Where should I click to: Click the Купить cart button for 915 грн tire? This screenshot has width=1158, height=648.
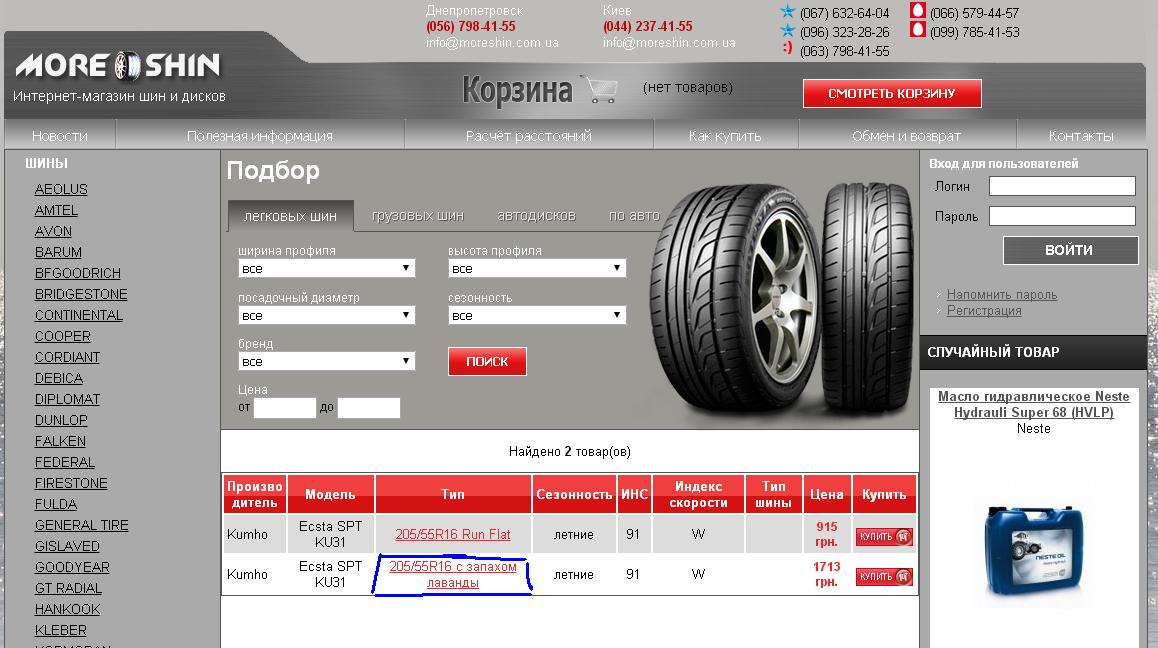point(884,537)
